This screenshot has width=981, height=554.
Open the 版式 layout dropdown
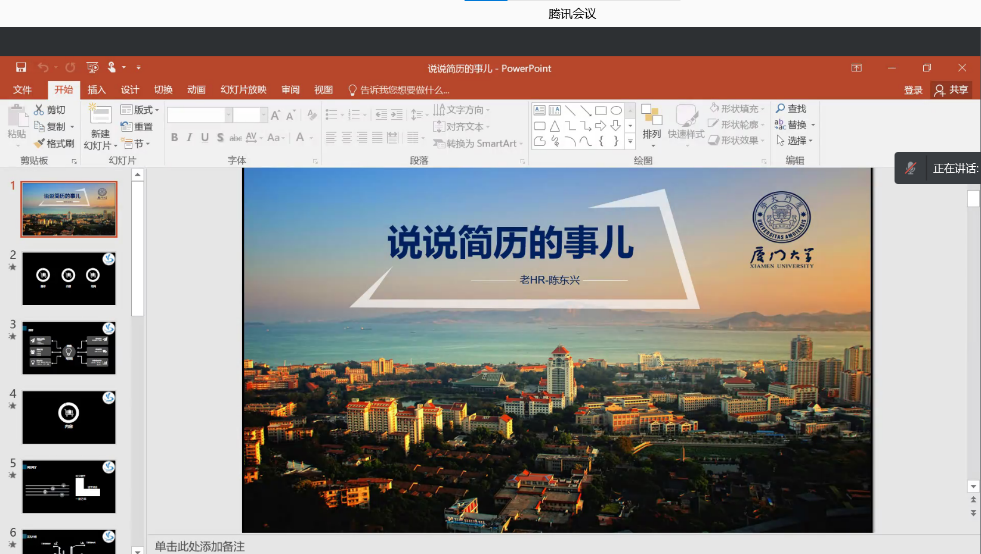(x=140, y=110)
